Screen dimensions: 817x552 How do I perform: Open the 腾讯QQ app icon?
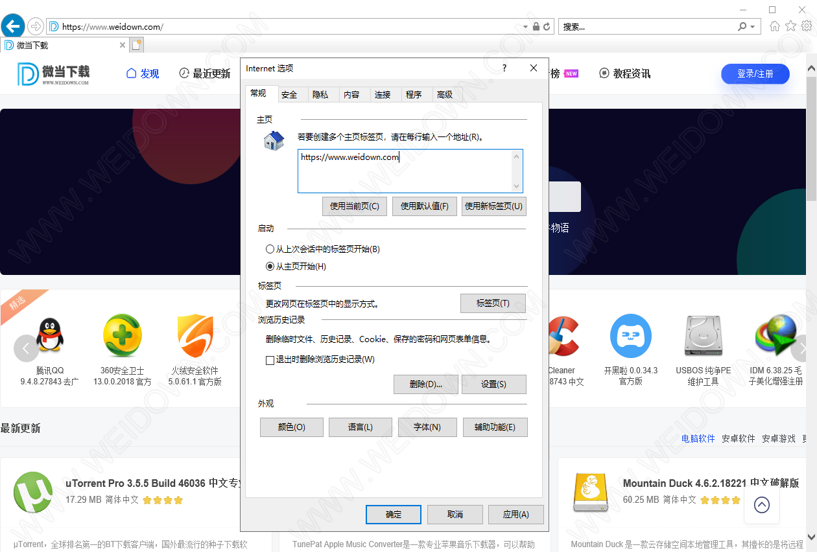pyautogui.click(x=49, y=335)
